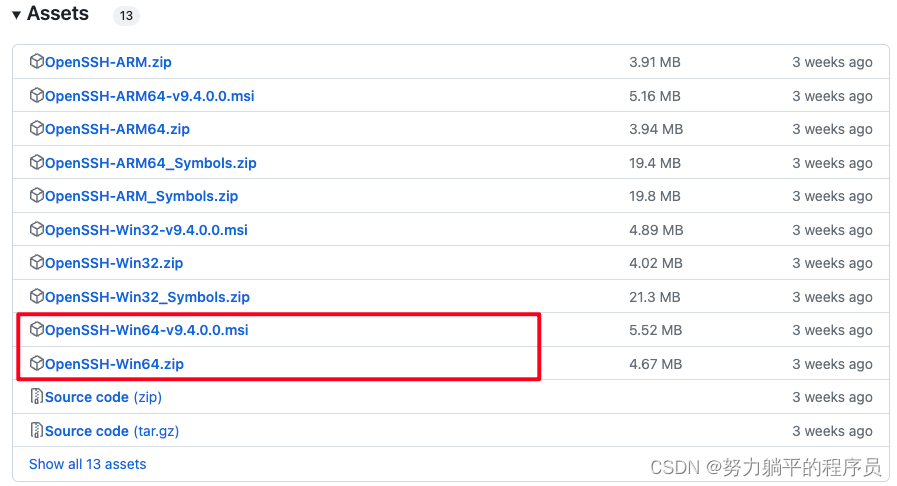Click the archive icon beside Source code (tar.gz)
The width and height of the screenshot is (897, 486).
point(37,430)
